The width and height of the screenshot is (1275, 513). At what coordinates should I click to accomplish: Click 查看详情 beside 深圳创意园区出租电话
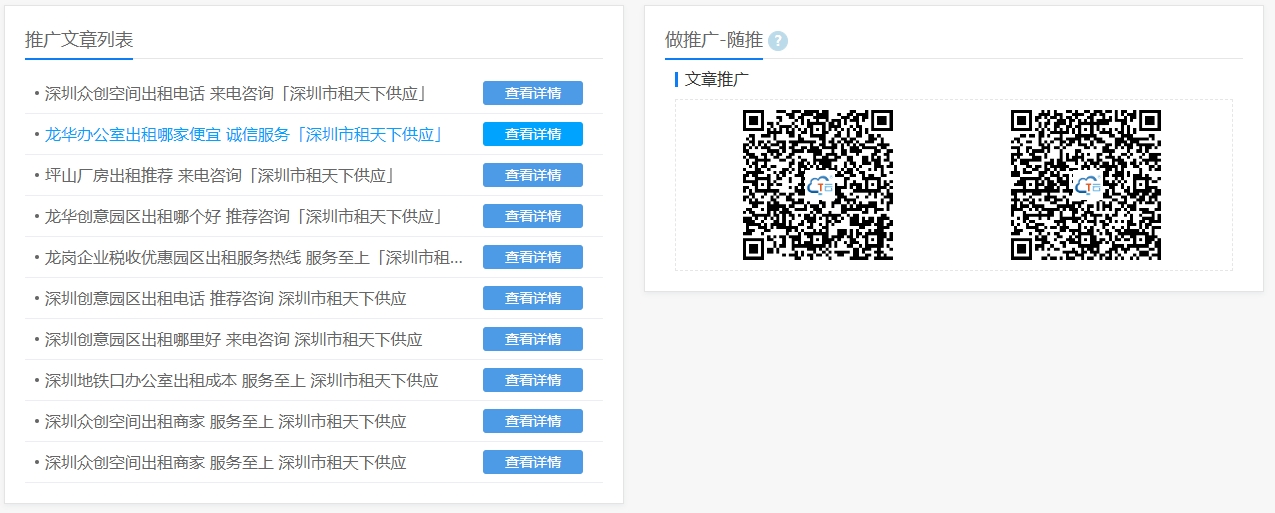tap(532, 298)
